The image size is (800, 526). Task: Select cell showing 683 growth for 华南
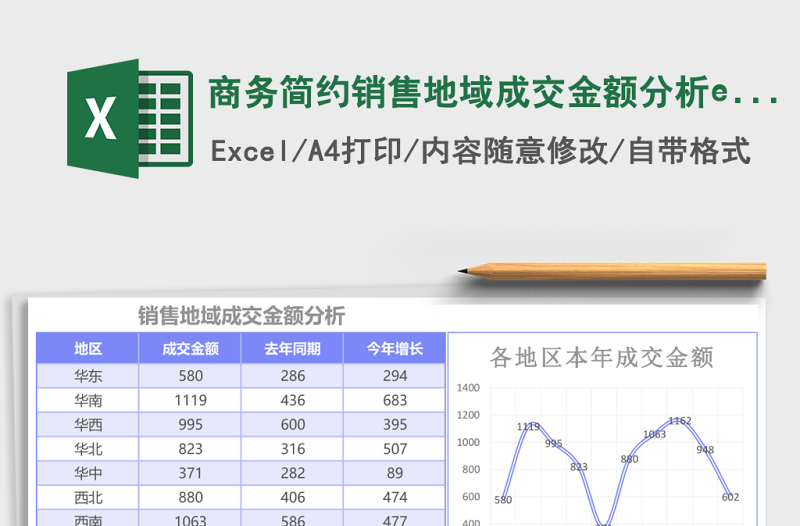click(394, 400)
